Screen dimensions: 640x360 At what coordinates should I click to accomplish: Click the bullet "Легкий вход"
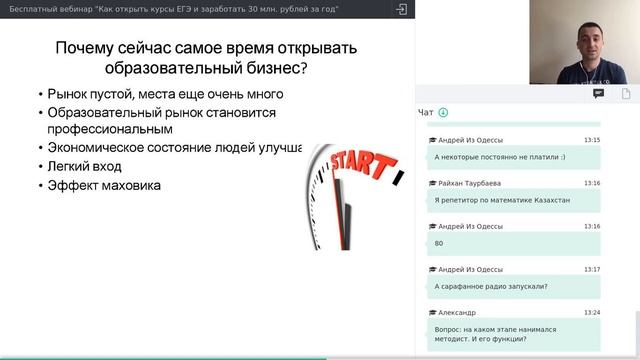pyautogui.click(x=84, y=167)
